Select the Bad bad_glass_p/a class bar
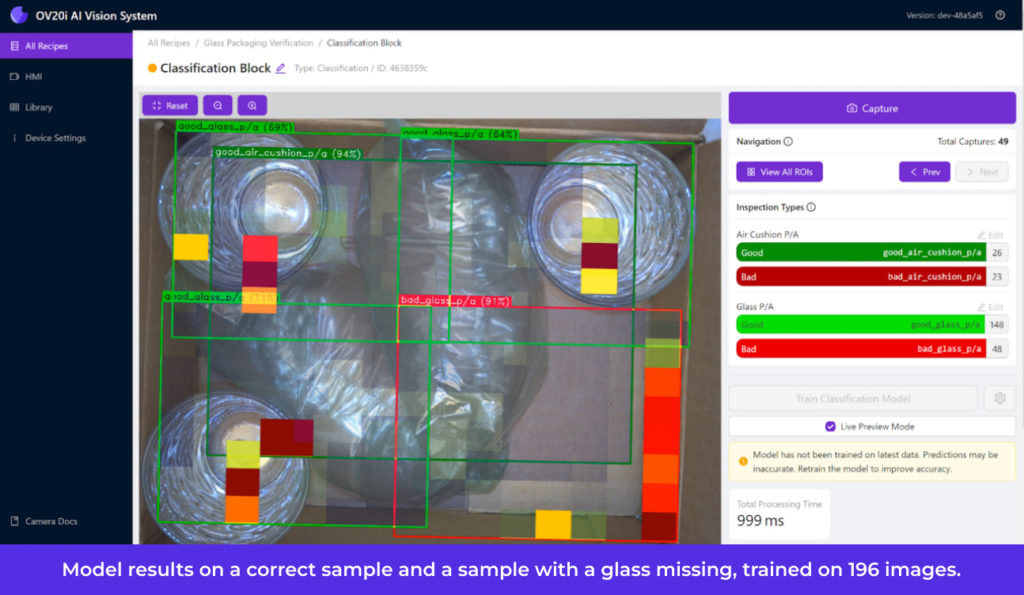1024x595 pixels. [861, 348]
